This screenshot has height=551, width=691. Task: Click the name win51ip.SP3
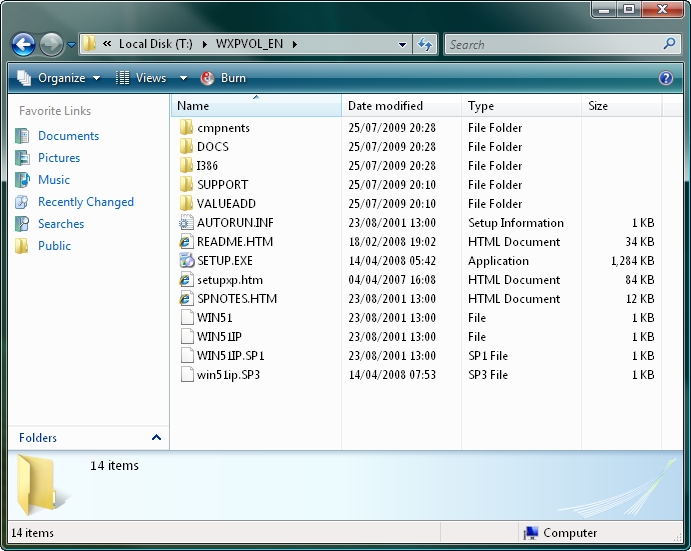click(228, 375)
